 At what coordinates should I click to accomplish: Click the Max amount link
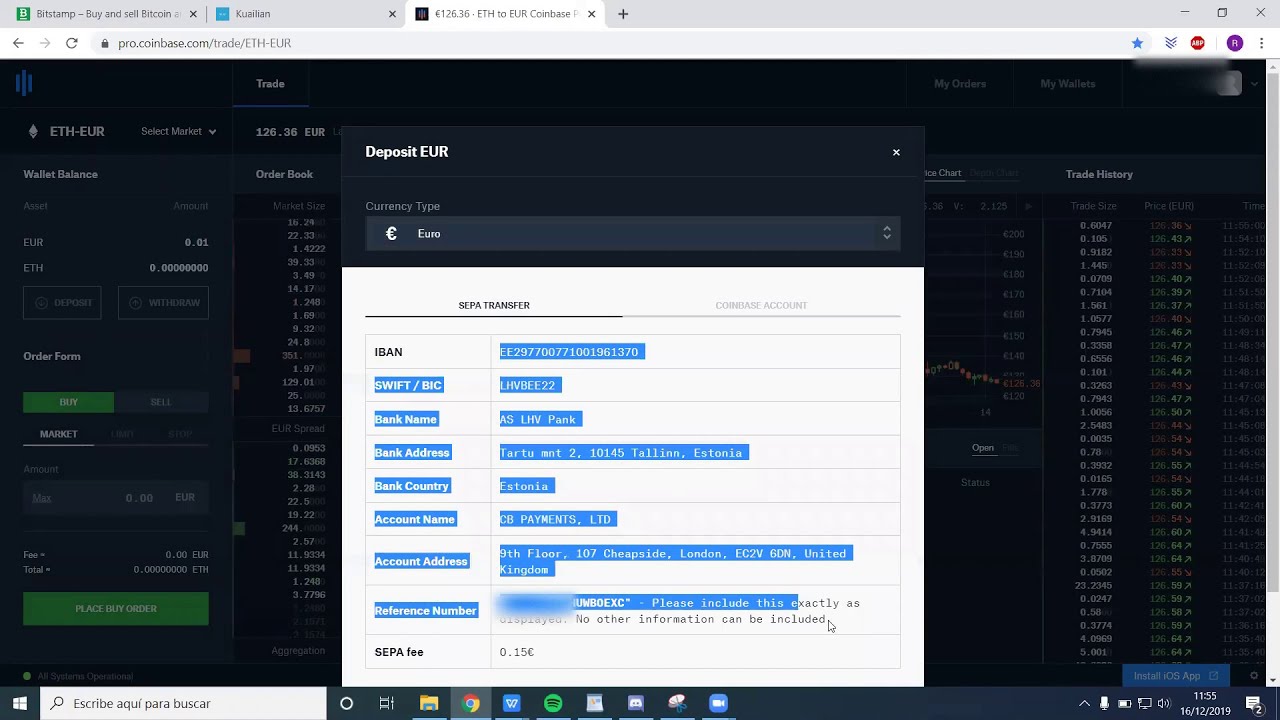click(41, 498)
